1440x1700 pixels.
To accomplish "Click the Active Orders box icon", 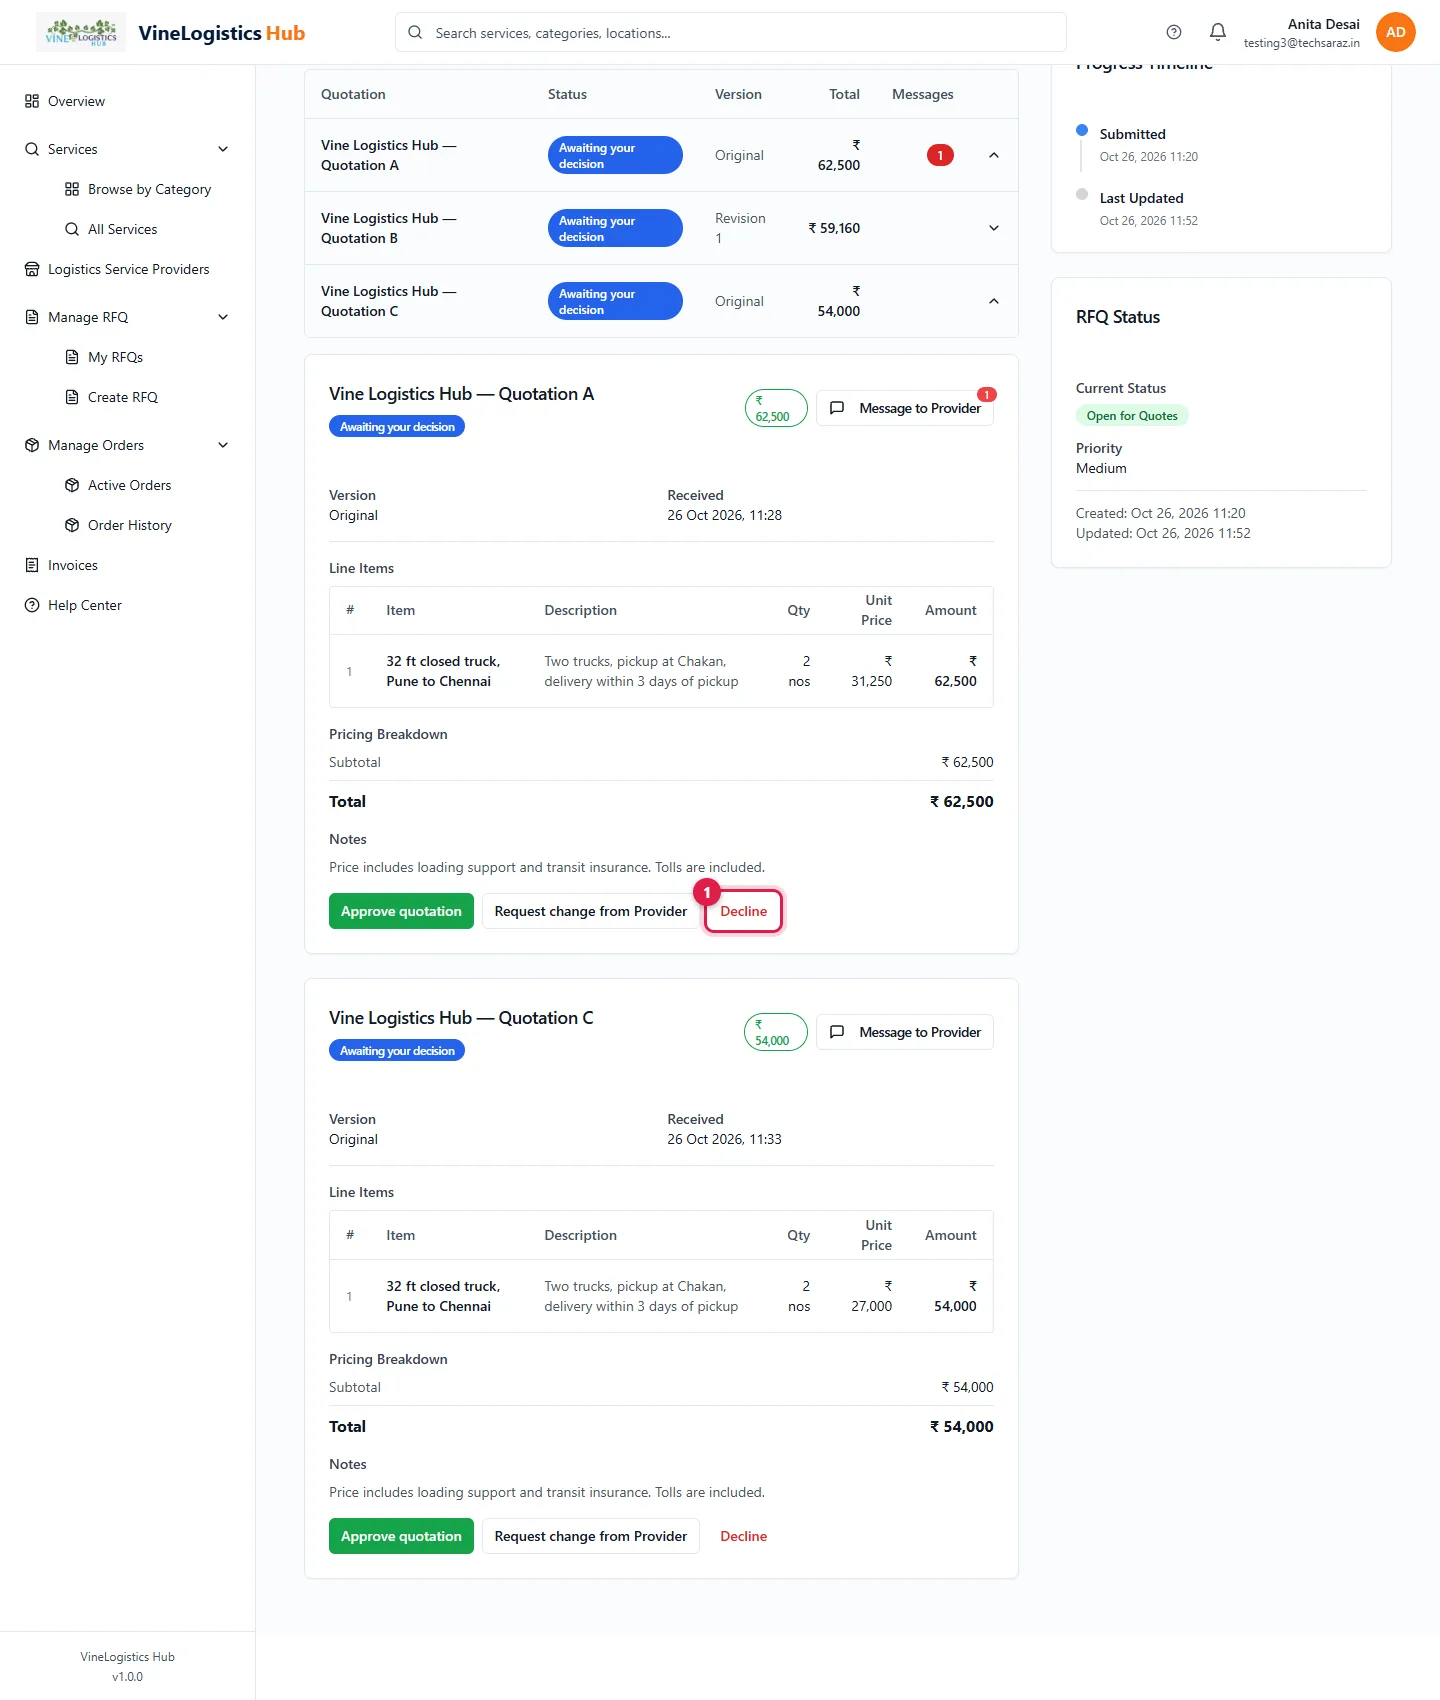I will click(x=72, y=485).
